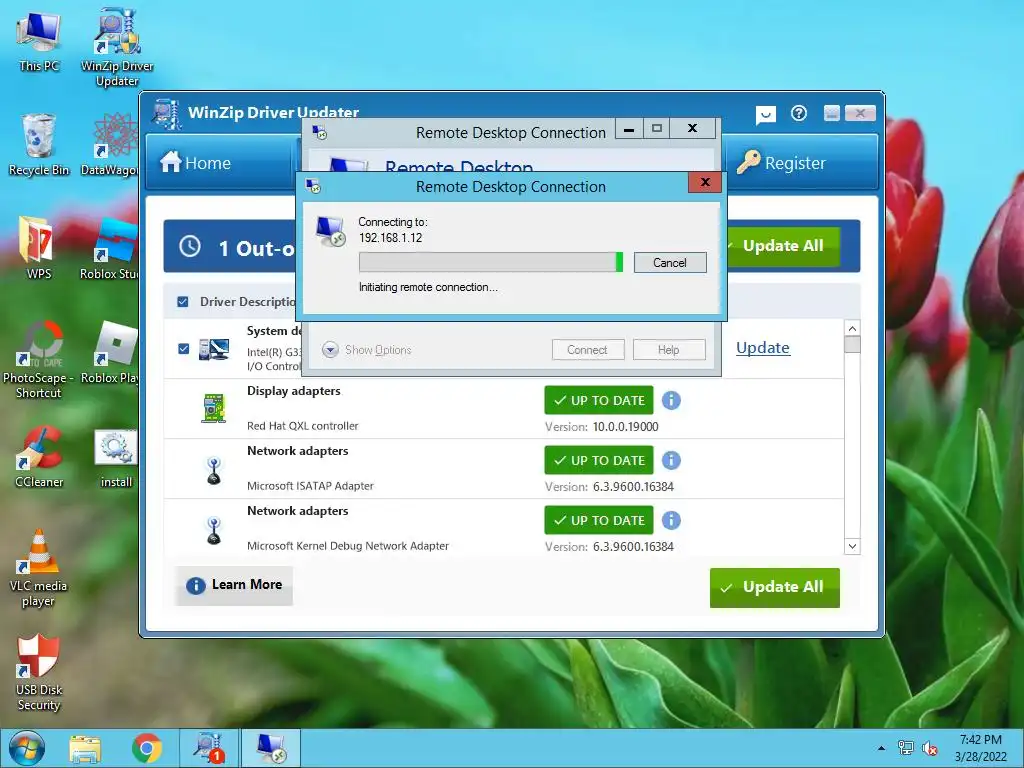
Task: Open WPS folder icon on desktop
Action: (39, 248)
